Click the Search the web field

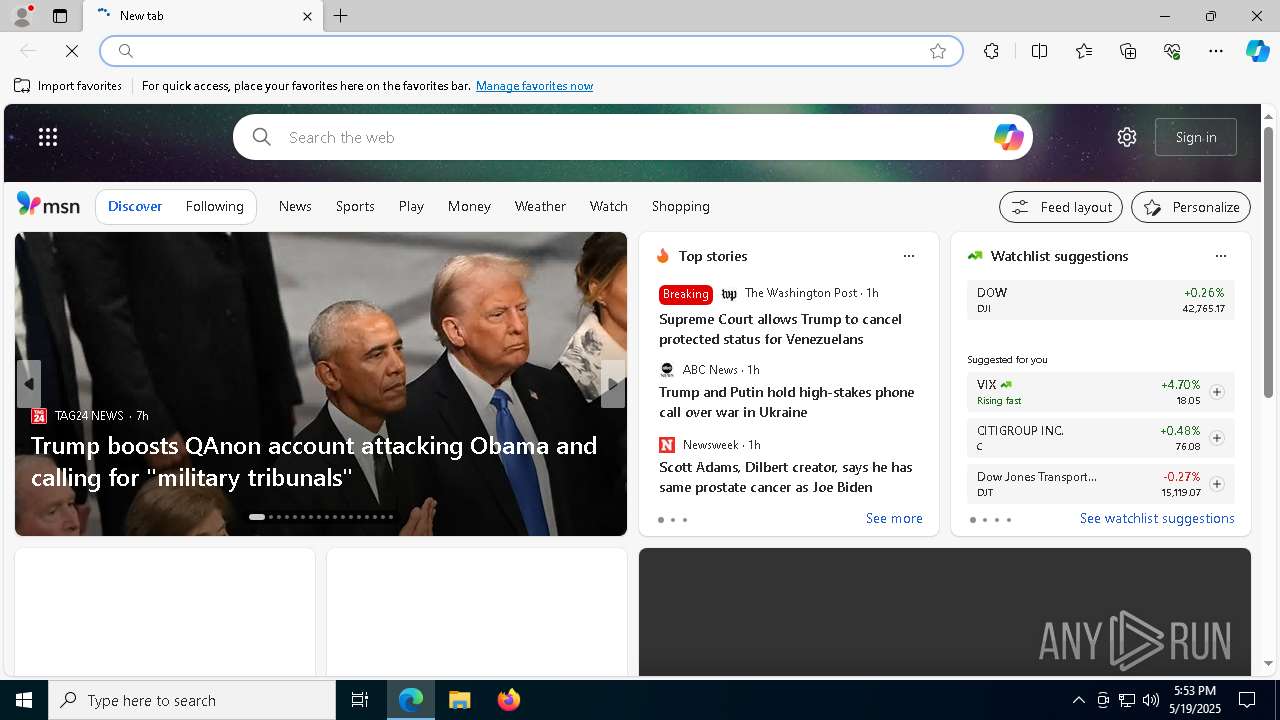point(632,137)
